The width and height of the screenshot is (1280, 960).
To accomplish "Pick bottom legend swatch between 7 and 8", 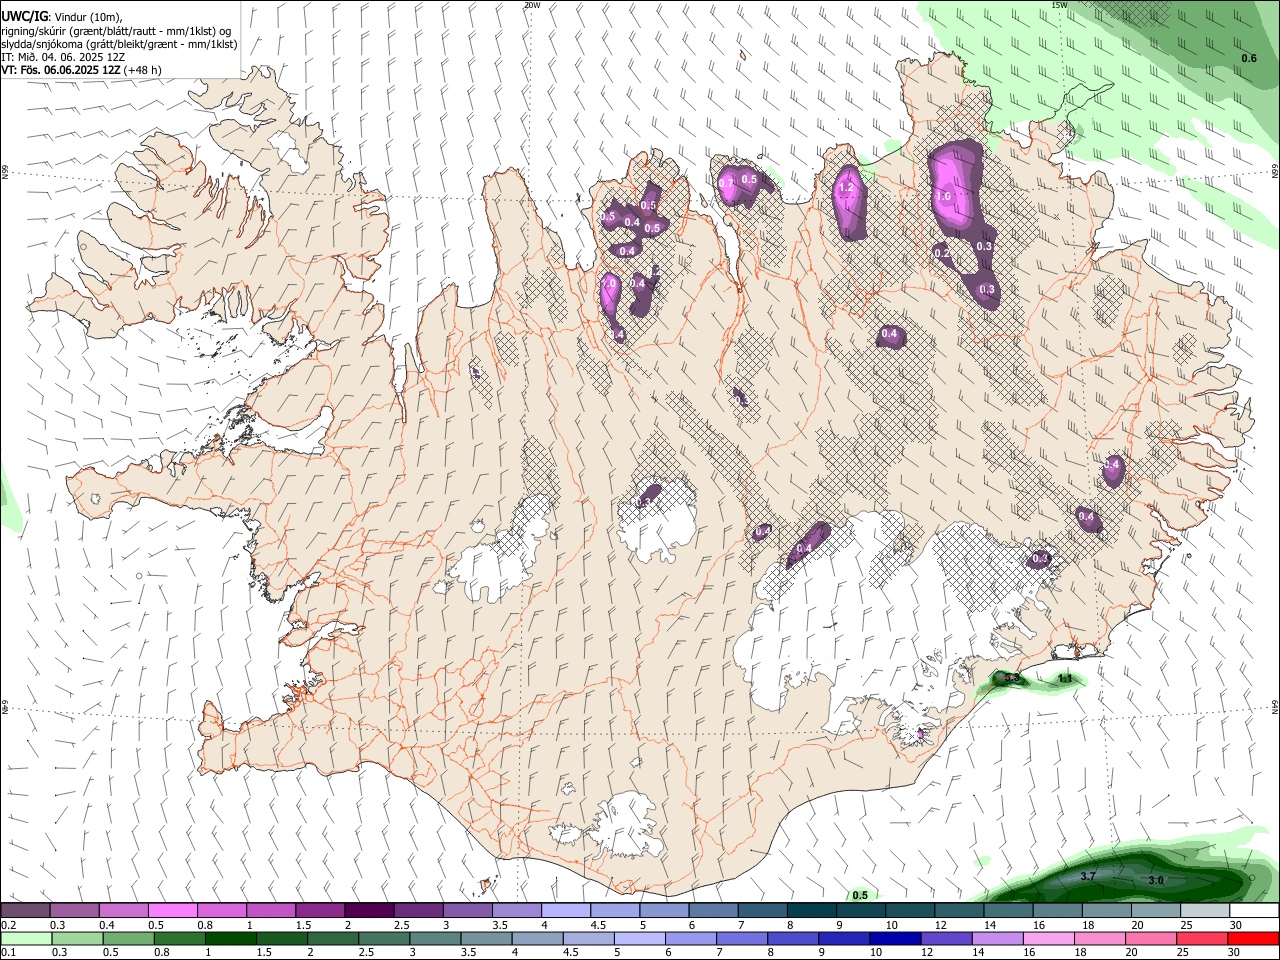I will click(741, 938).
